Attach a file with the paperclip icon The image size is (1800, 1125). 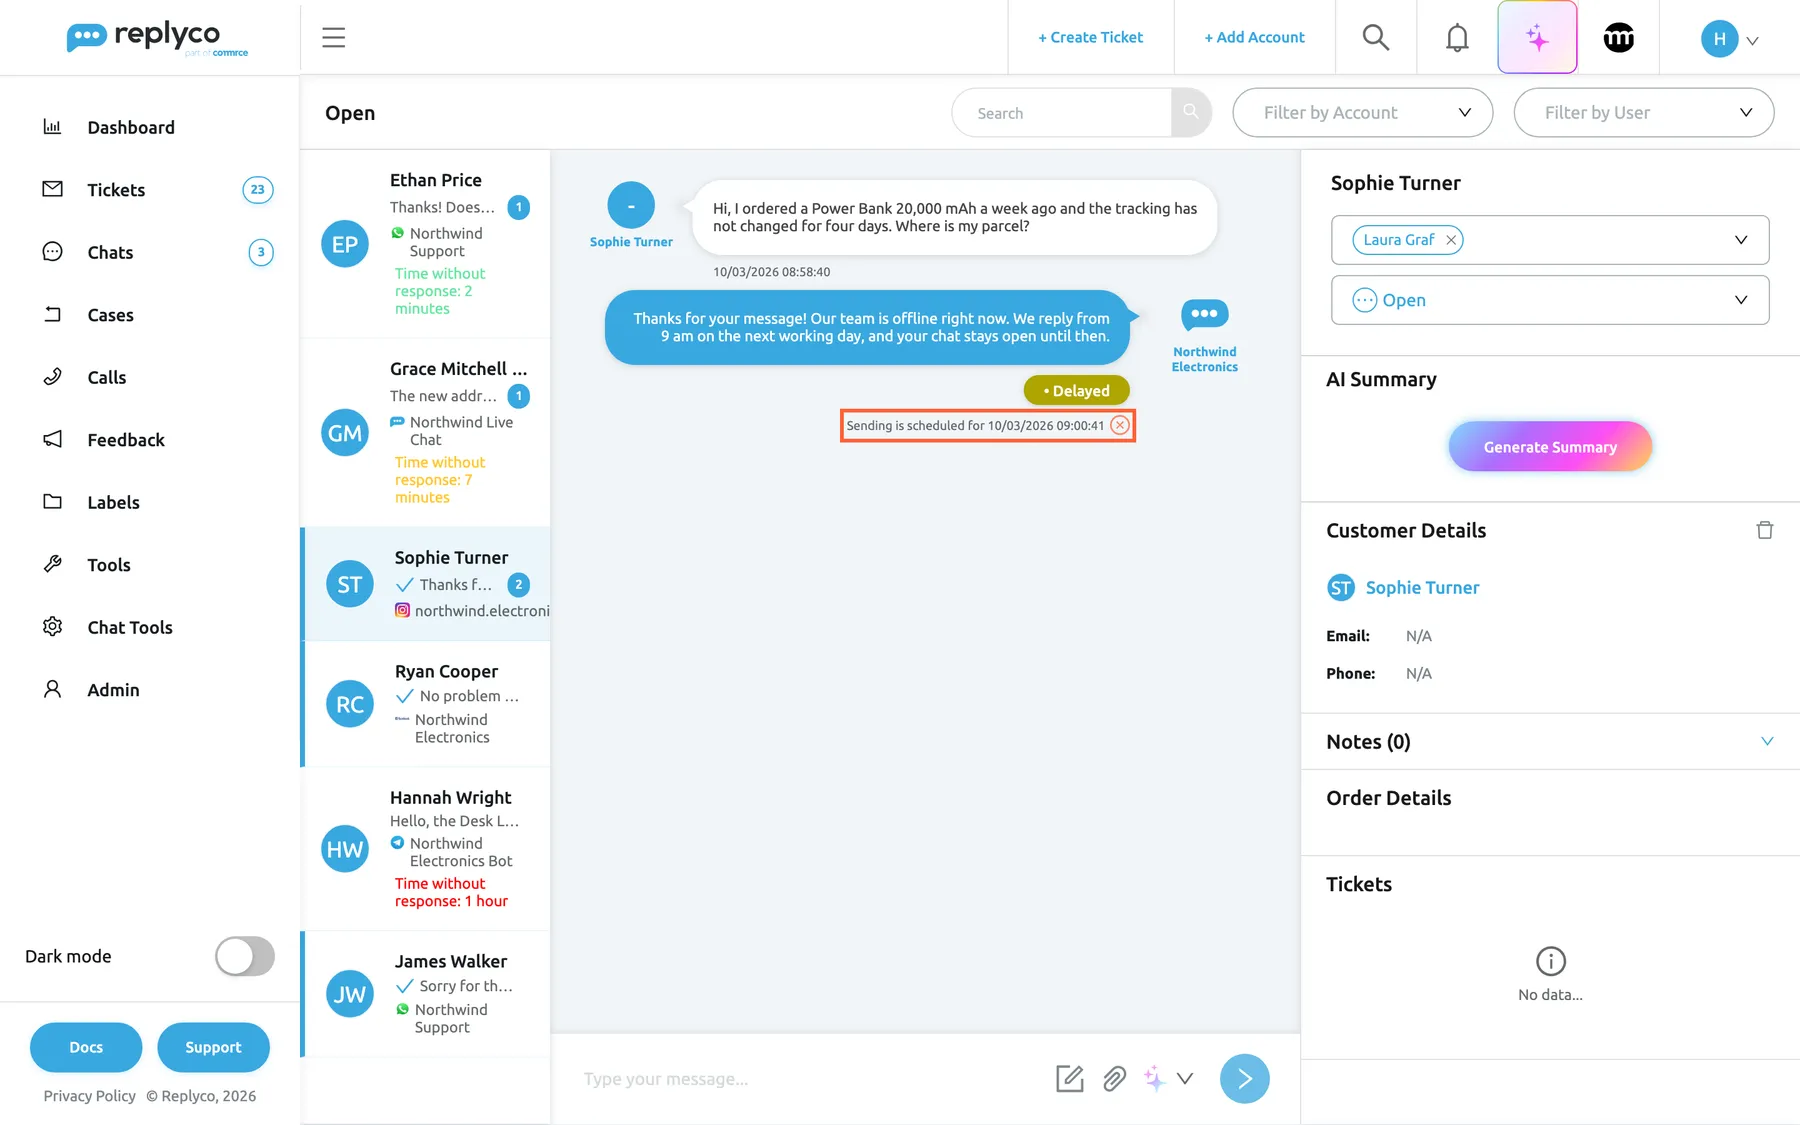coord(1114,1078)
